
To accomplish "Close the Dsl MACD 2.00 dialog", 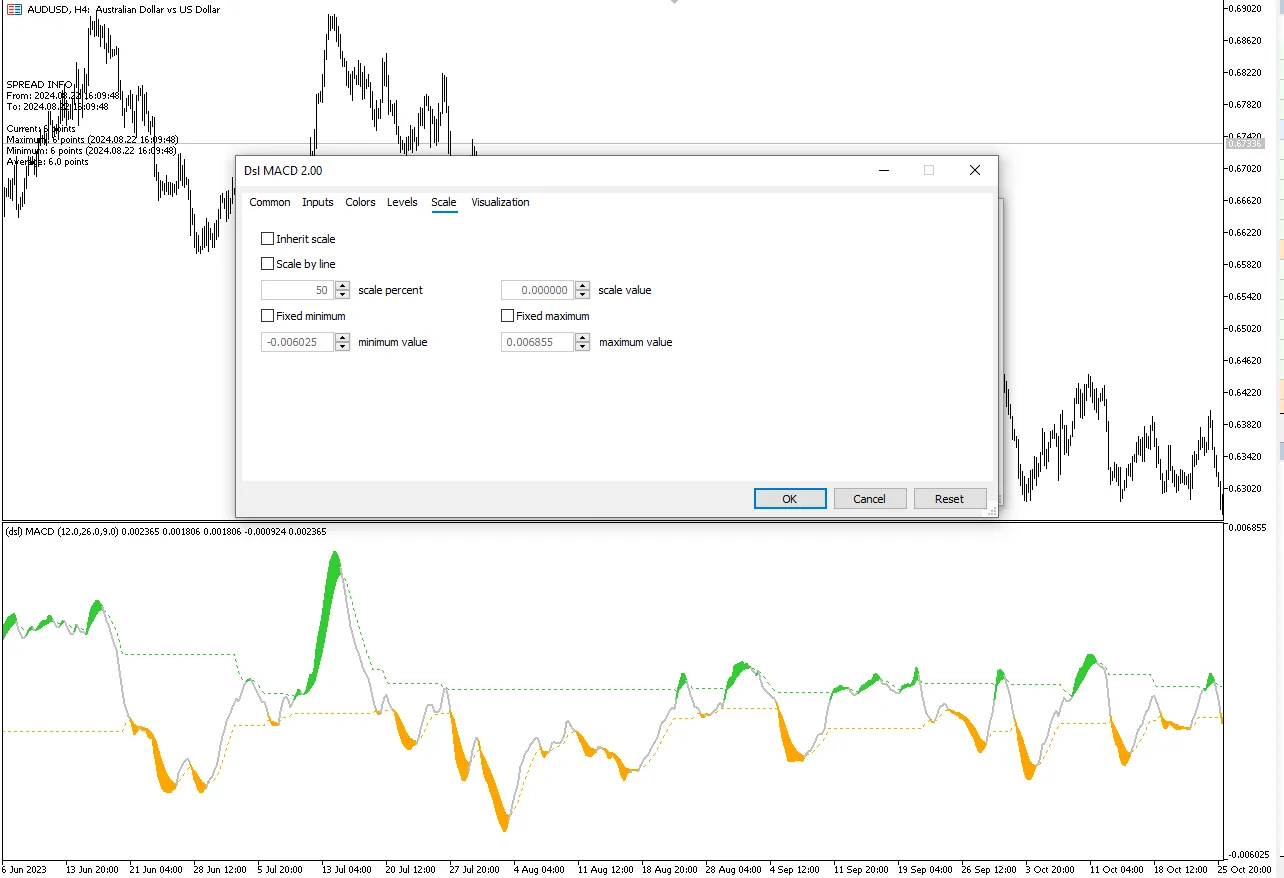I will (974, 171).
